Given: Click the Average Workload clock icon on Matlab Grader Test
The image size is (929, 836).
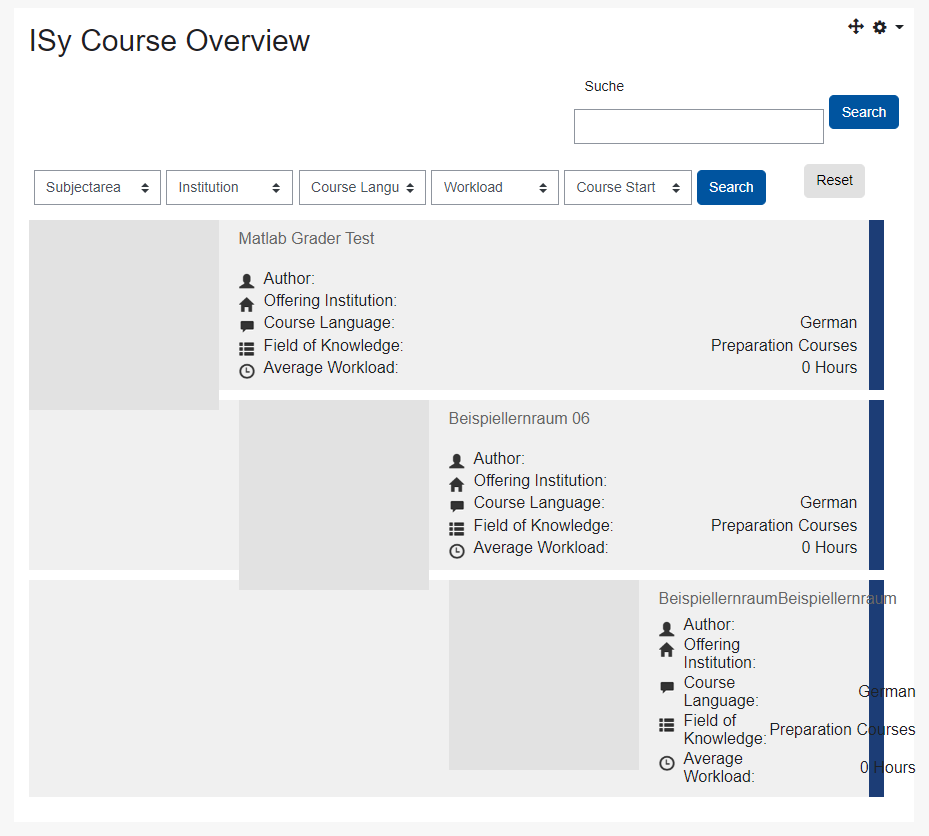Looking at the screenshot, I should 246,370.
